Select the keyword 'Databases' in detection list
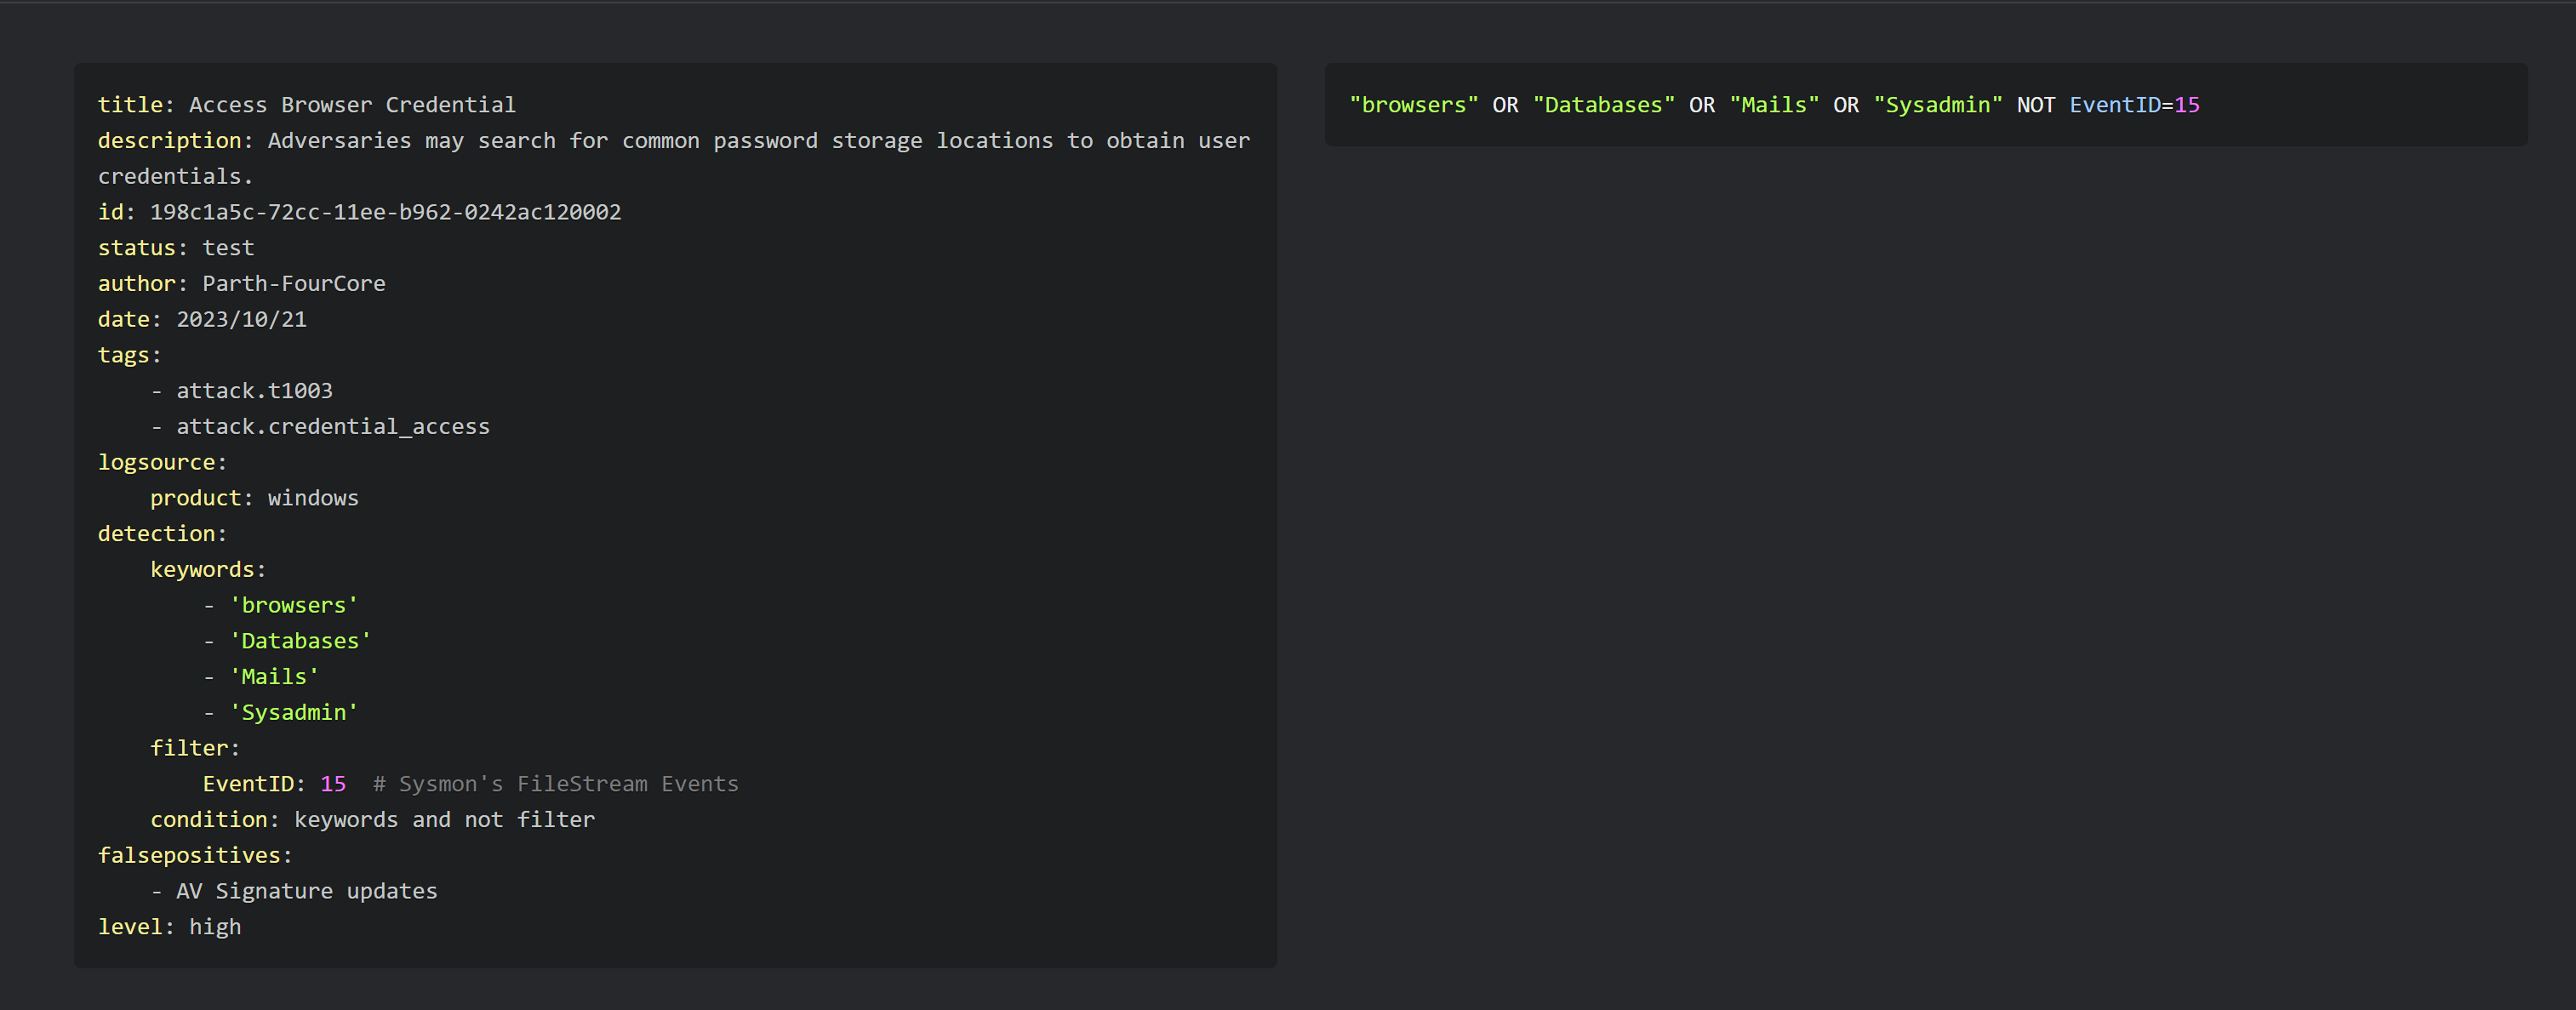The width and height of the screenshot is (2576, 1010). tap(300, 640)
